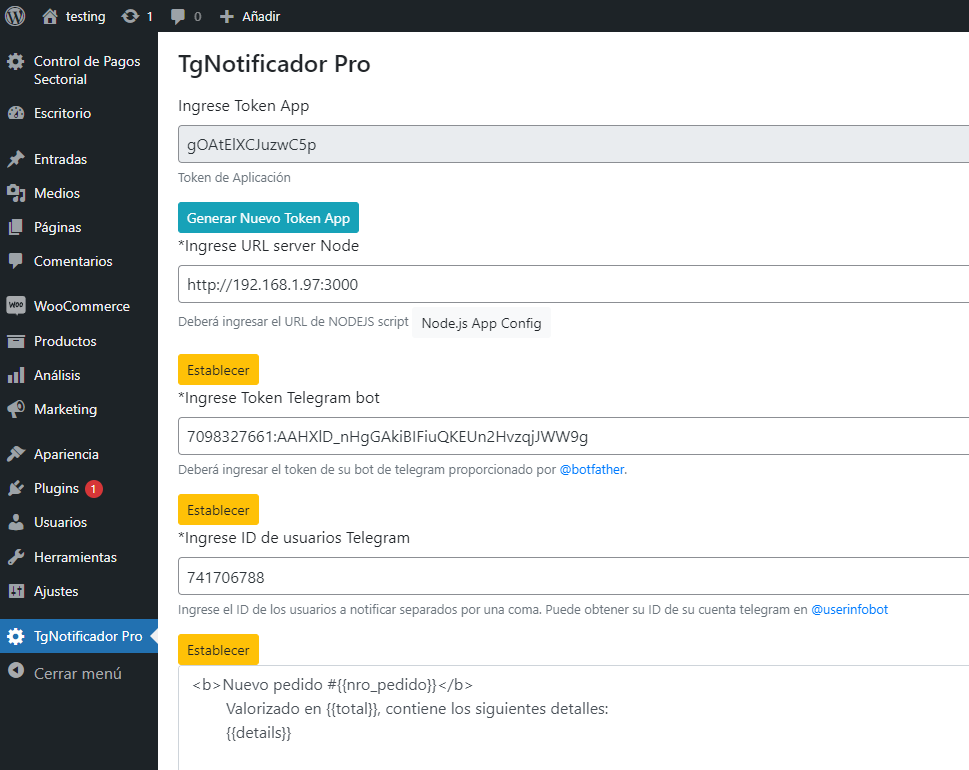Click the WordPress logo in the admin bar

(14, 16)
